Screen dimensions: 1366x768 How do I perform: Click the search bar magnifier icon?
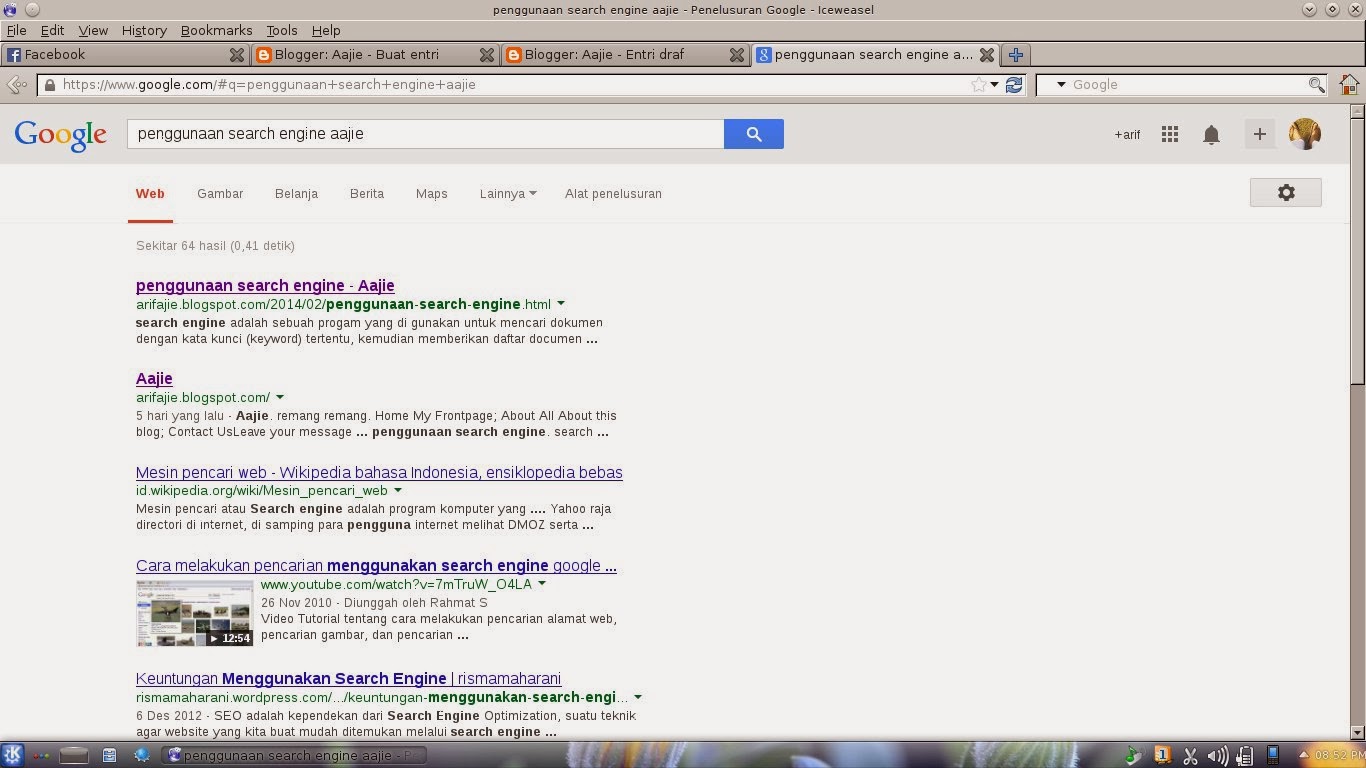(x=1317, y=85)
